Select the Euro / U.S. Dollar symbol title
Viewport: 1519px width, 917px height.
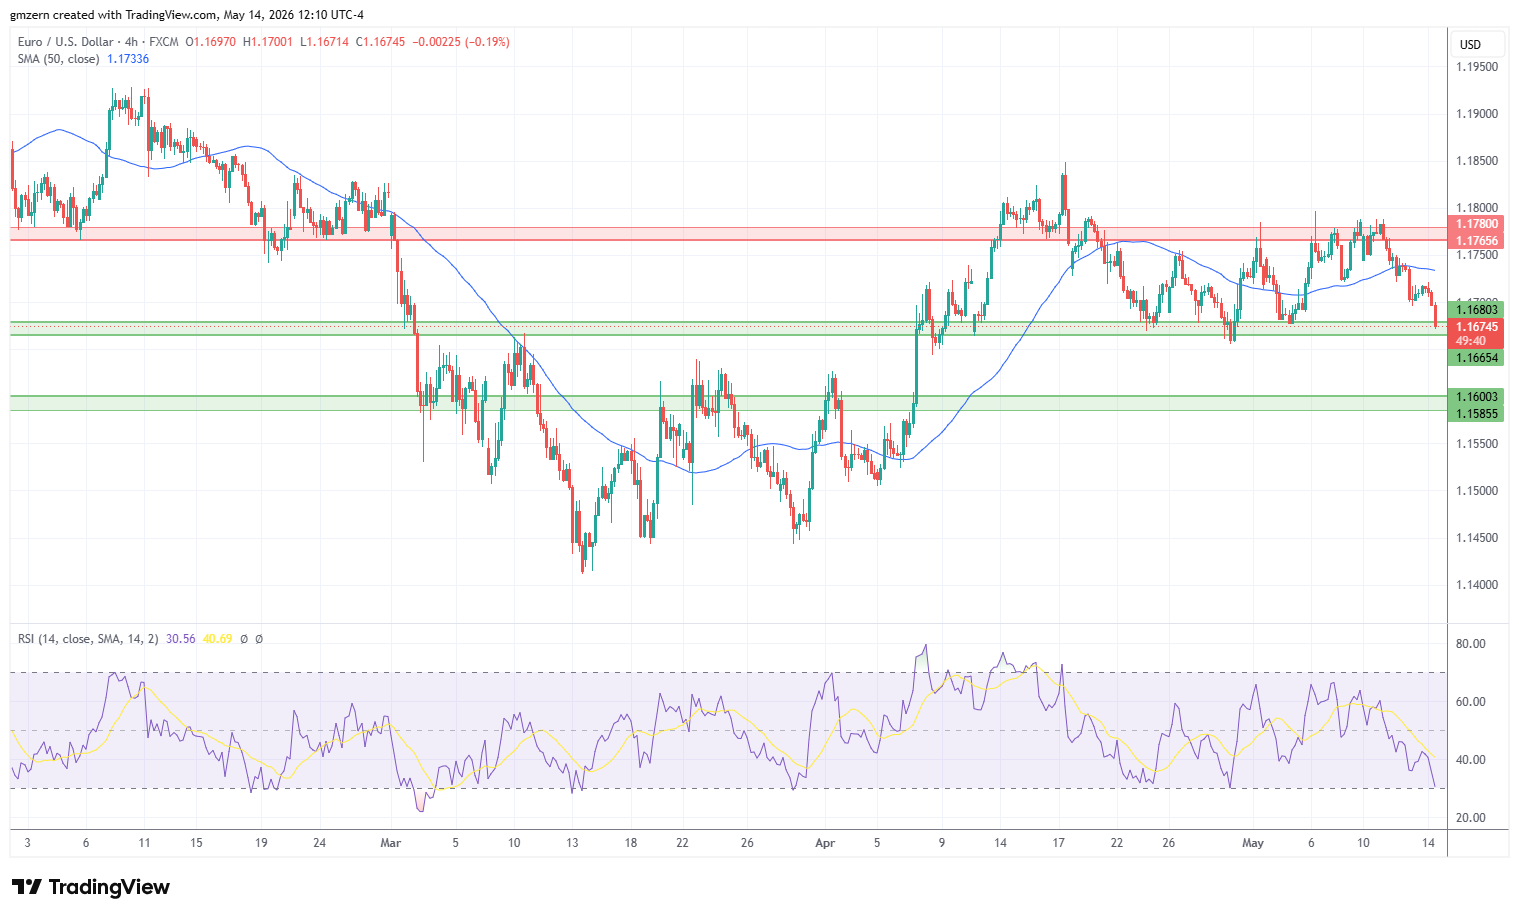coord(68,42)
